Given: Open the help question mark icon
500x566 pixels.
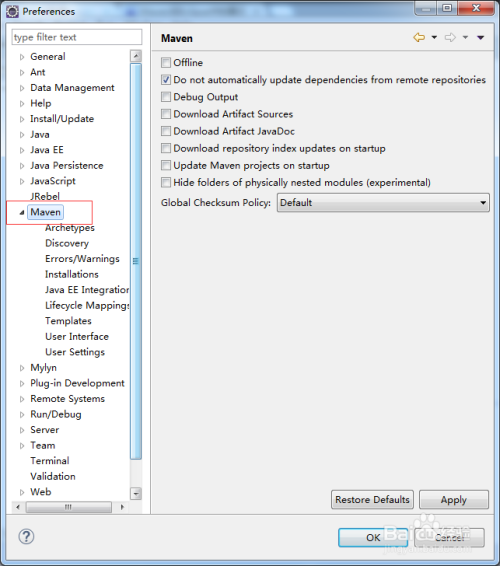Looking at the screenshot, I should pyautogui.click(x=26, y=536).
